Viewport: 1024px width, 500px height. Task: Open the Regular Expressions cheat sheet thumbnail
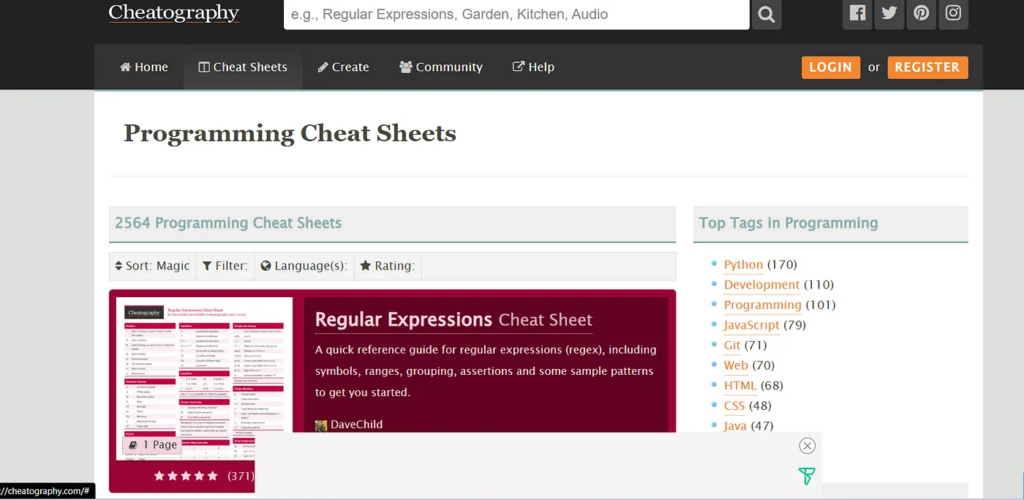tap(204, 379)
